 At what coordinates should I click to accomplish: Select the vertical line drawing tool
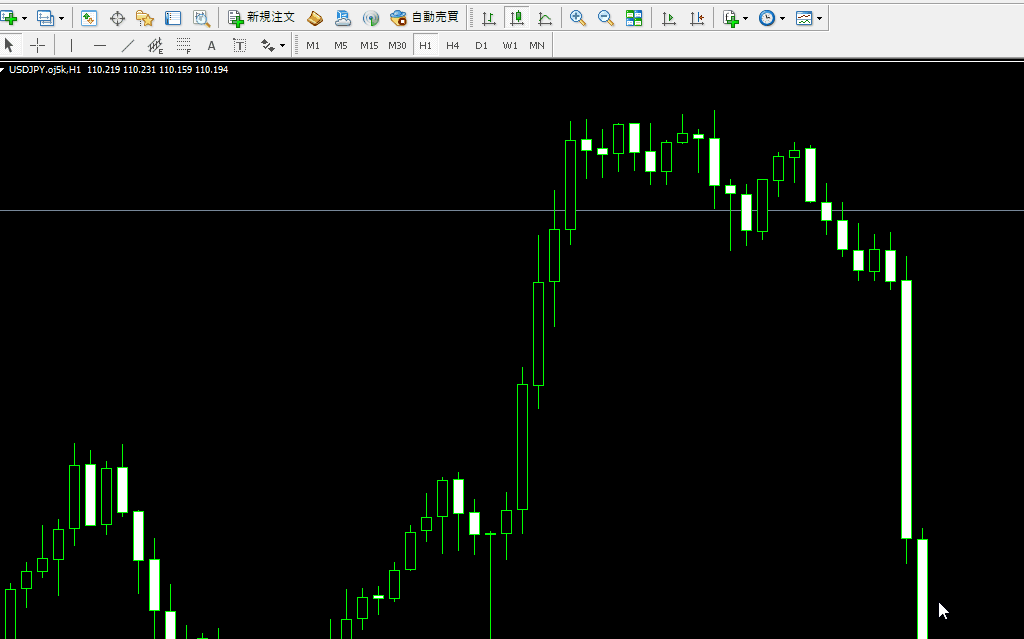click(x=71, y=45)
